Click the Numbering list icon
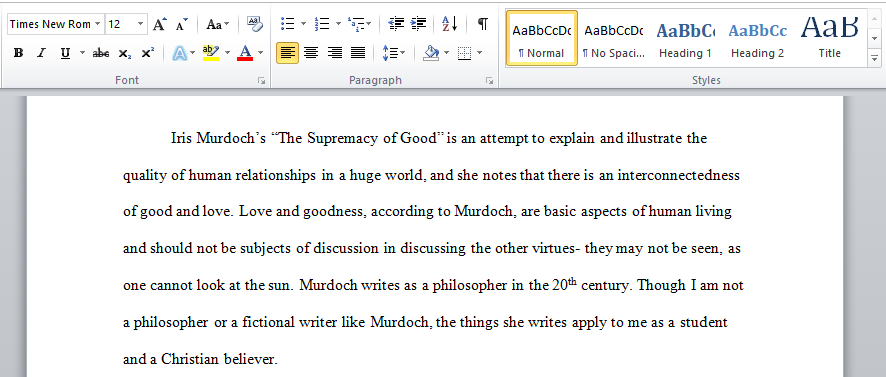This screenshot has width=886, height=377. [x=322, y=24]
